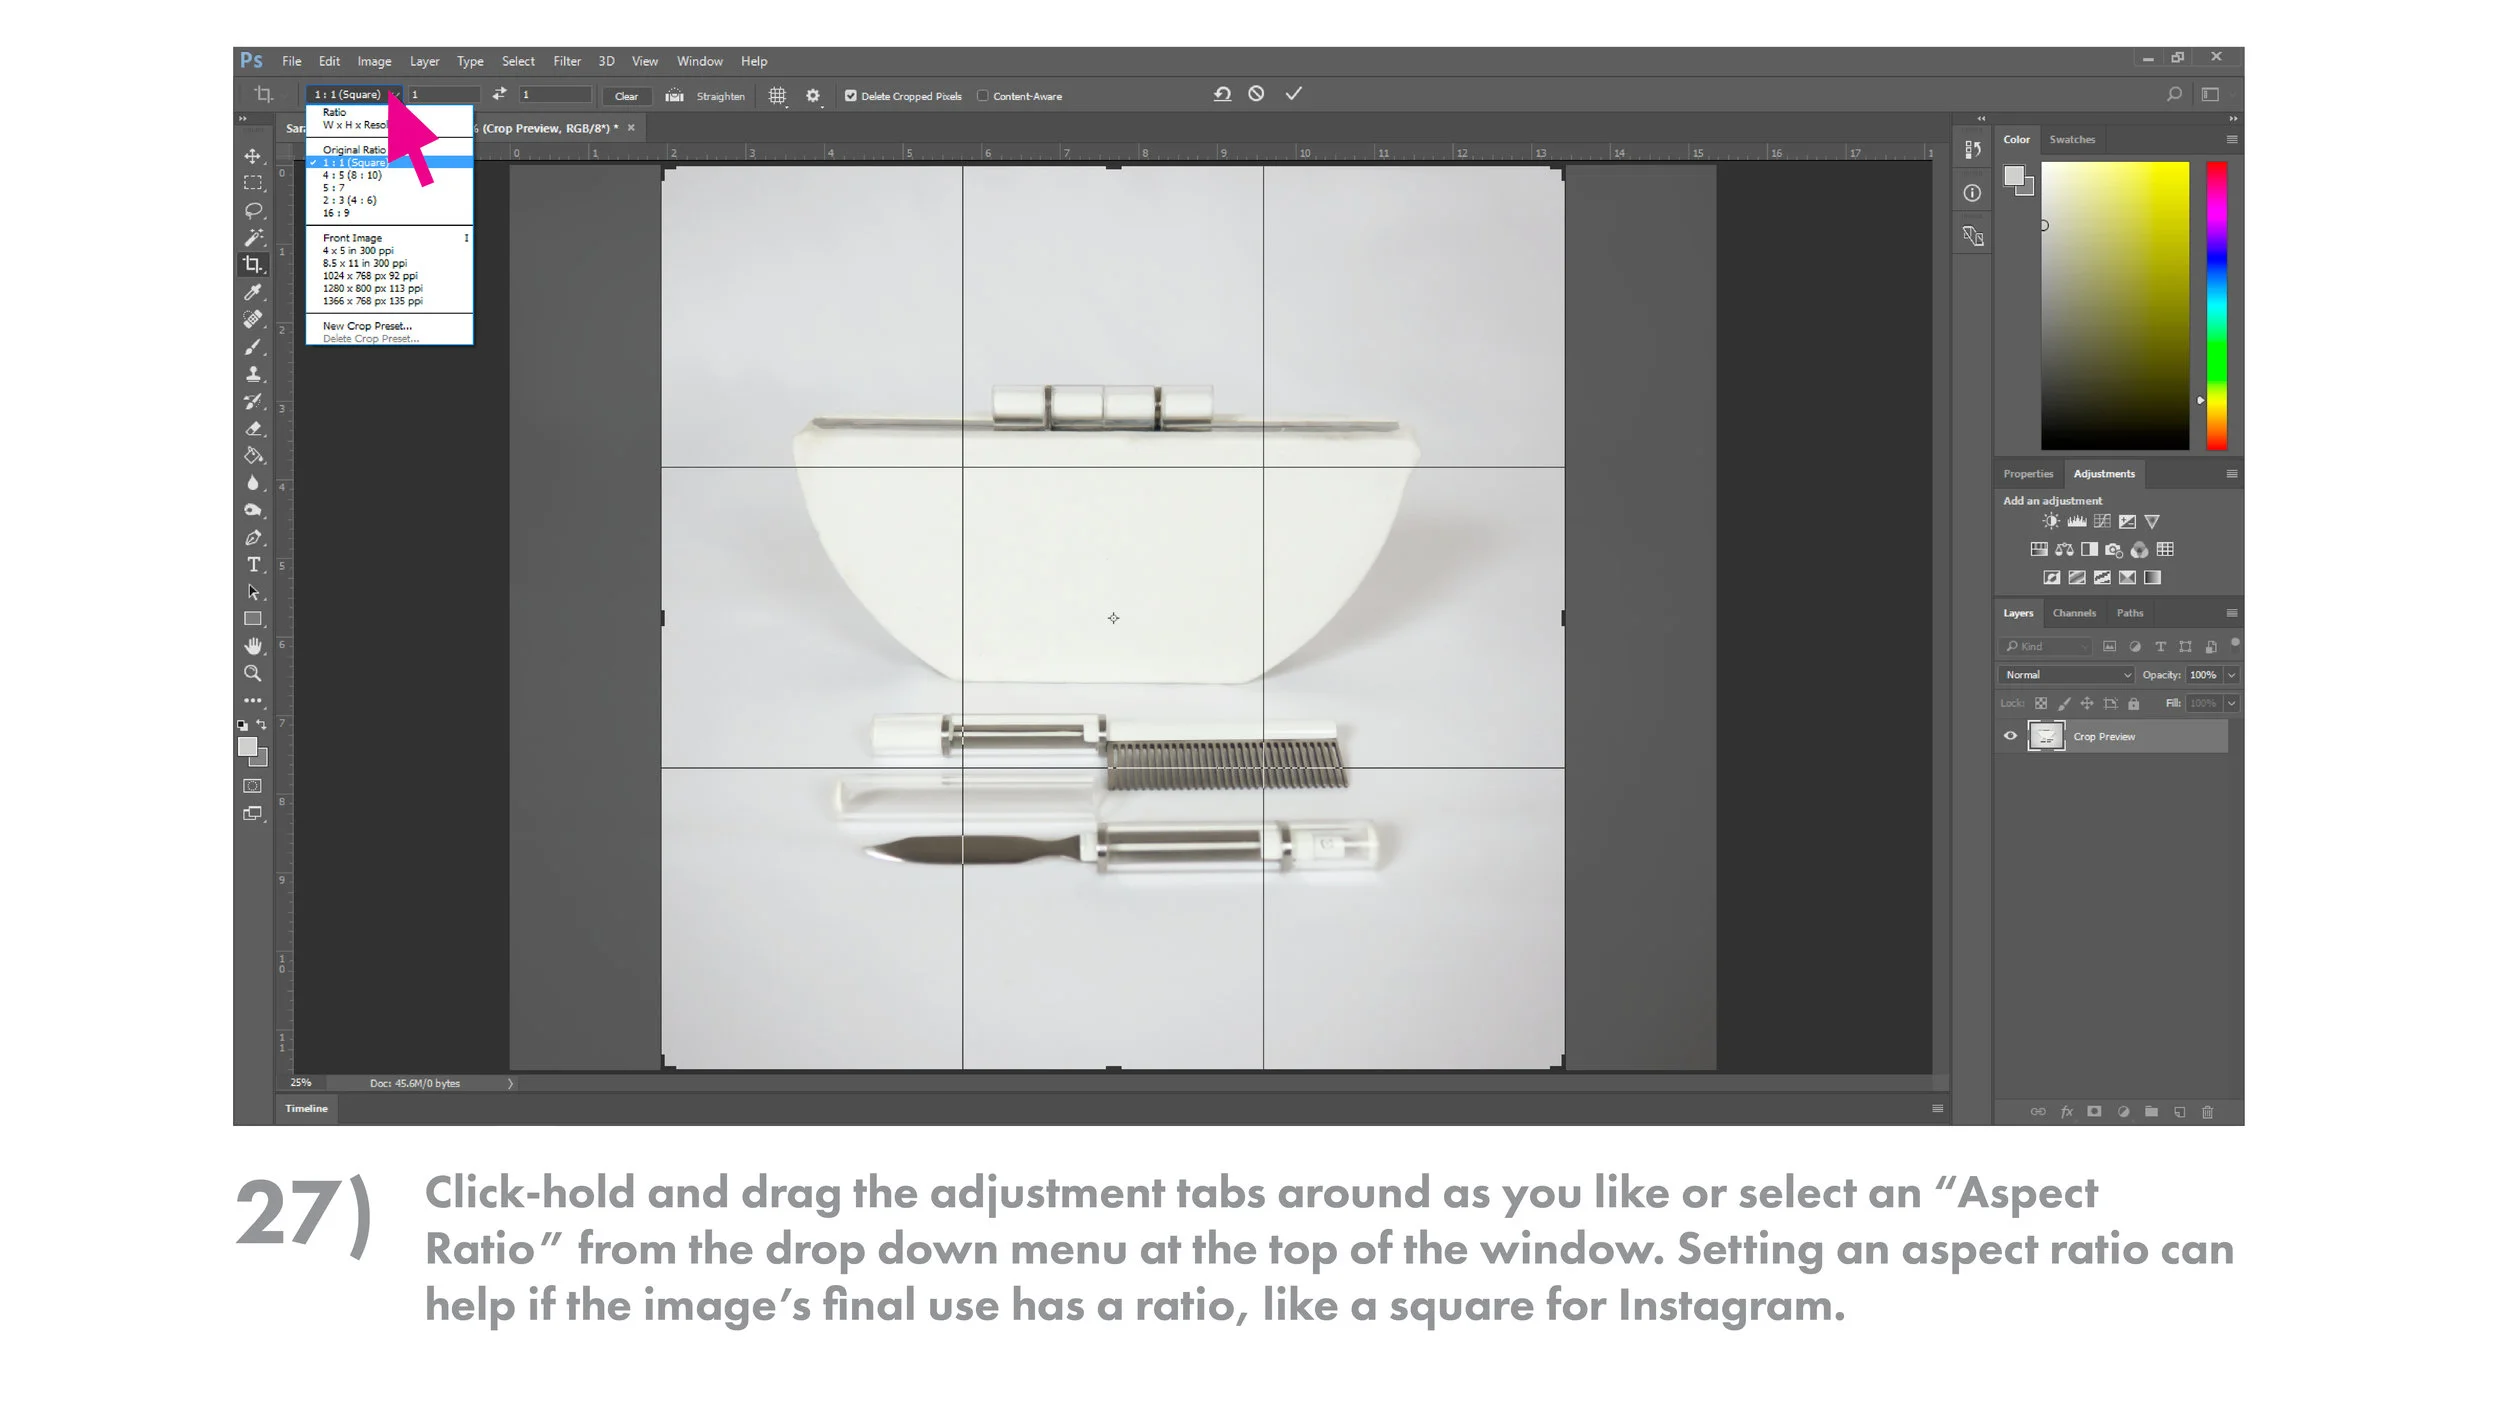
Task: Select the Move tool
Action: [x=253, y=156]
